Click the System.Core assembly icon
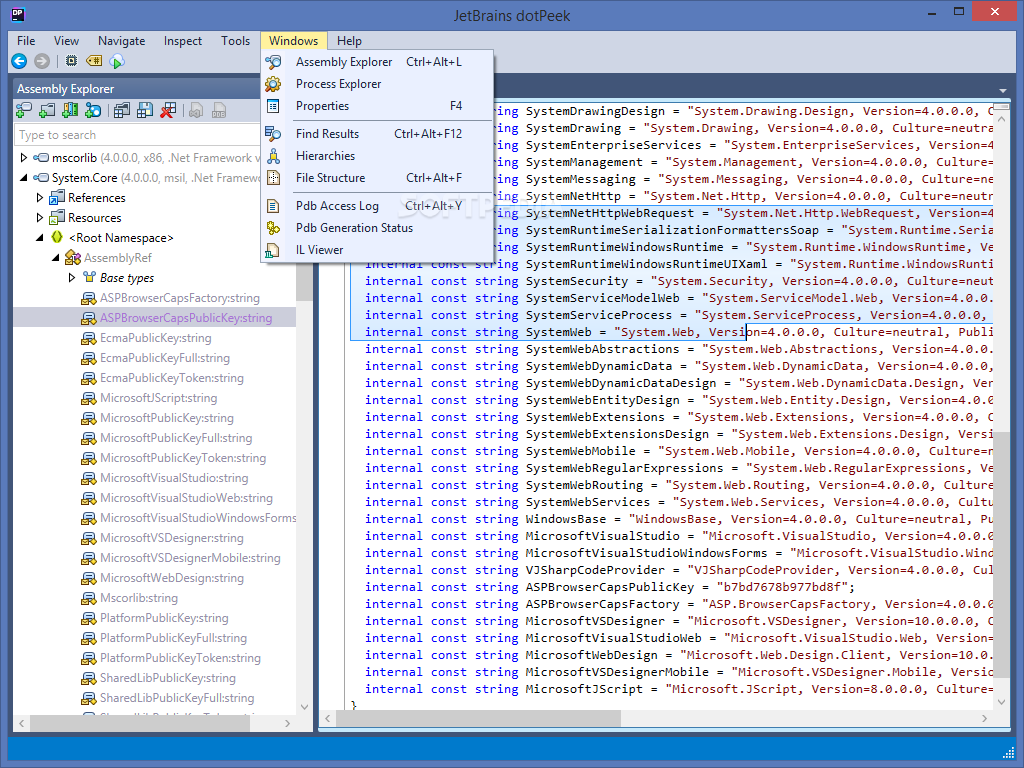1024x768 pixels. [41, 178]
